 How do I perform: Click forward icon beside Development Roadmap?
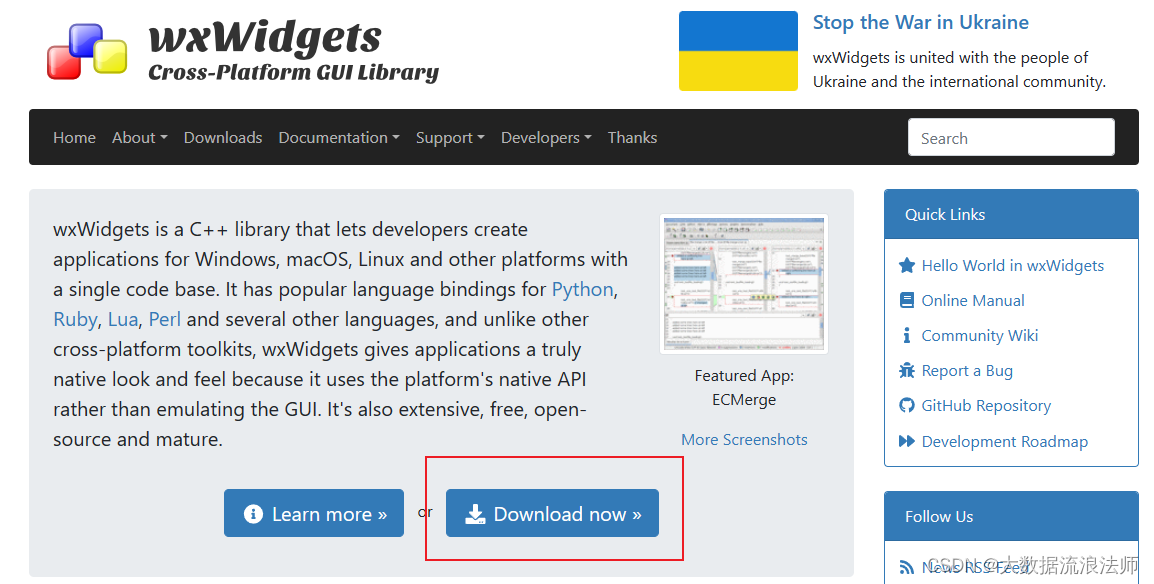(x=907, y=441)
